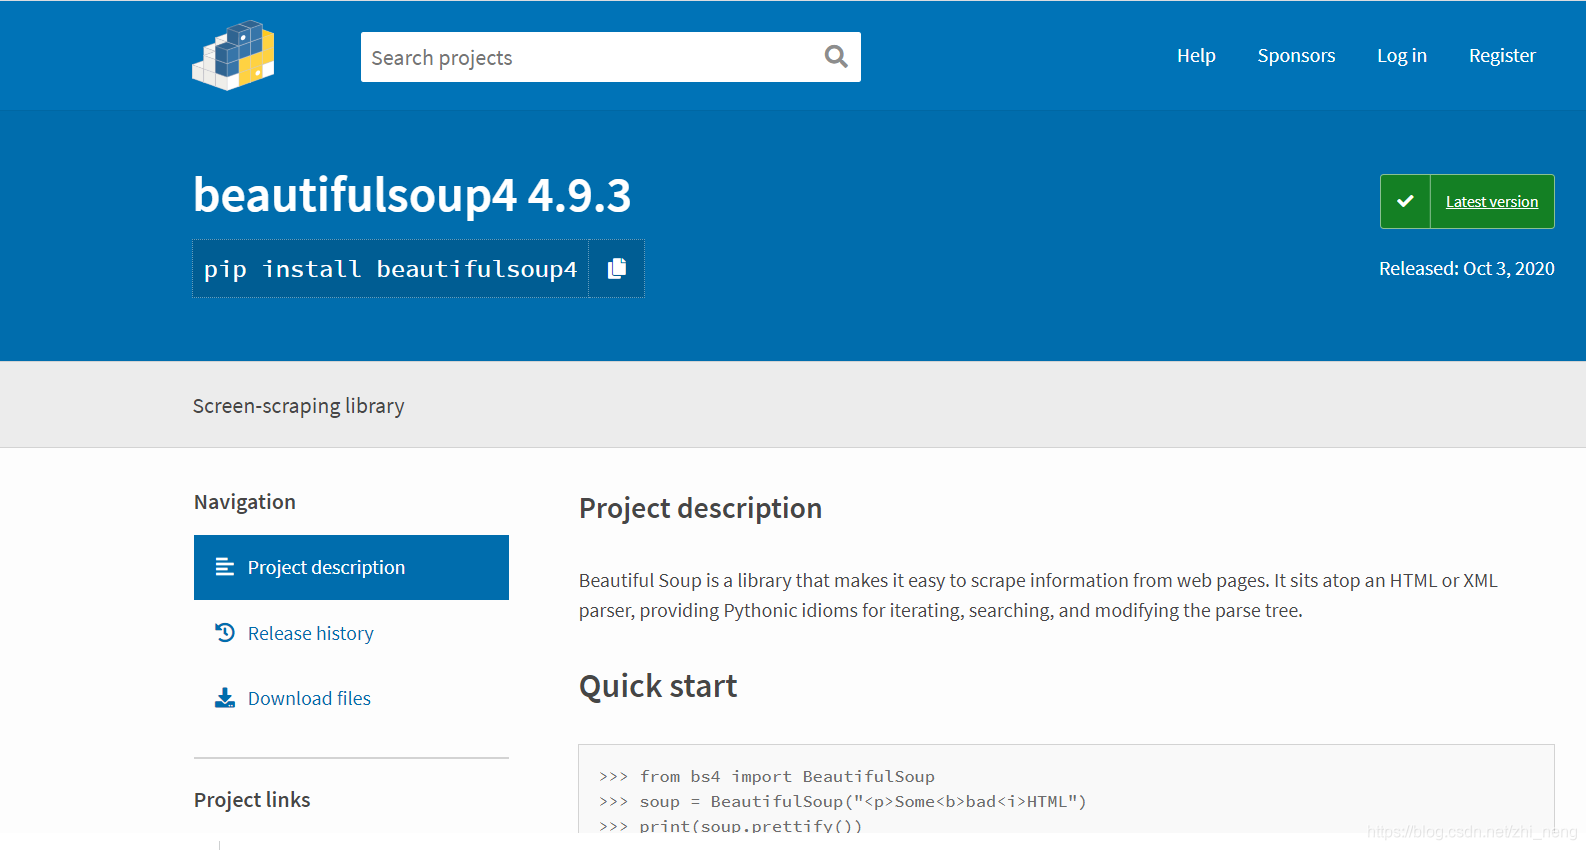Open the Sponsors page
This screenshot has height=850, width=1586.
click(x=1296, y=56)
